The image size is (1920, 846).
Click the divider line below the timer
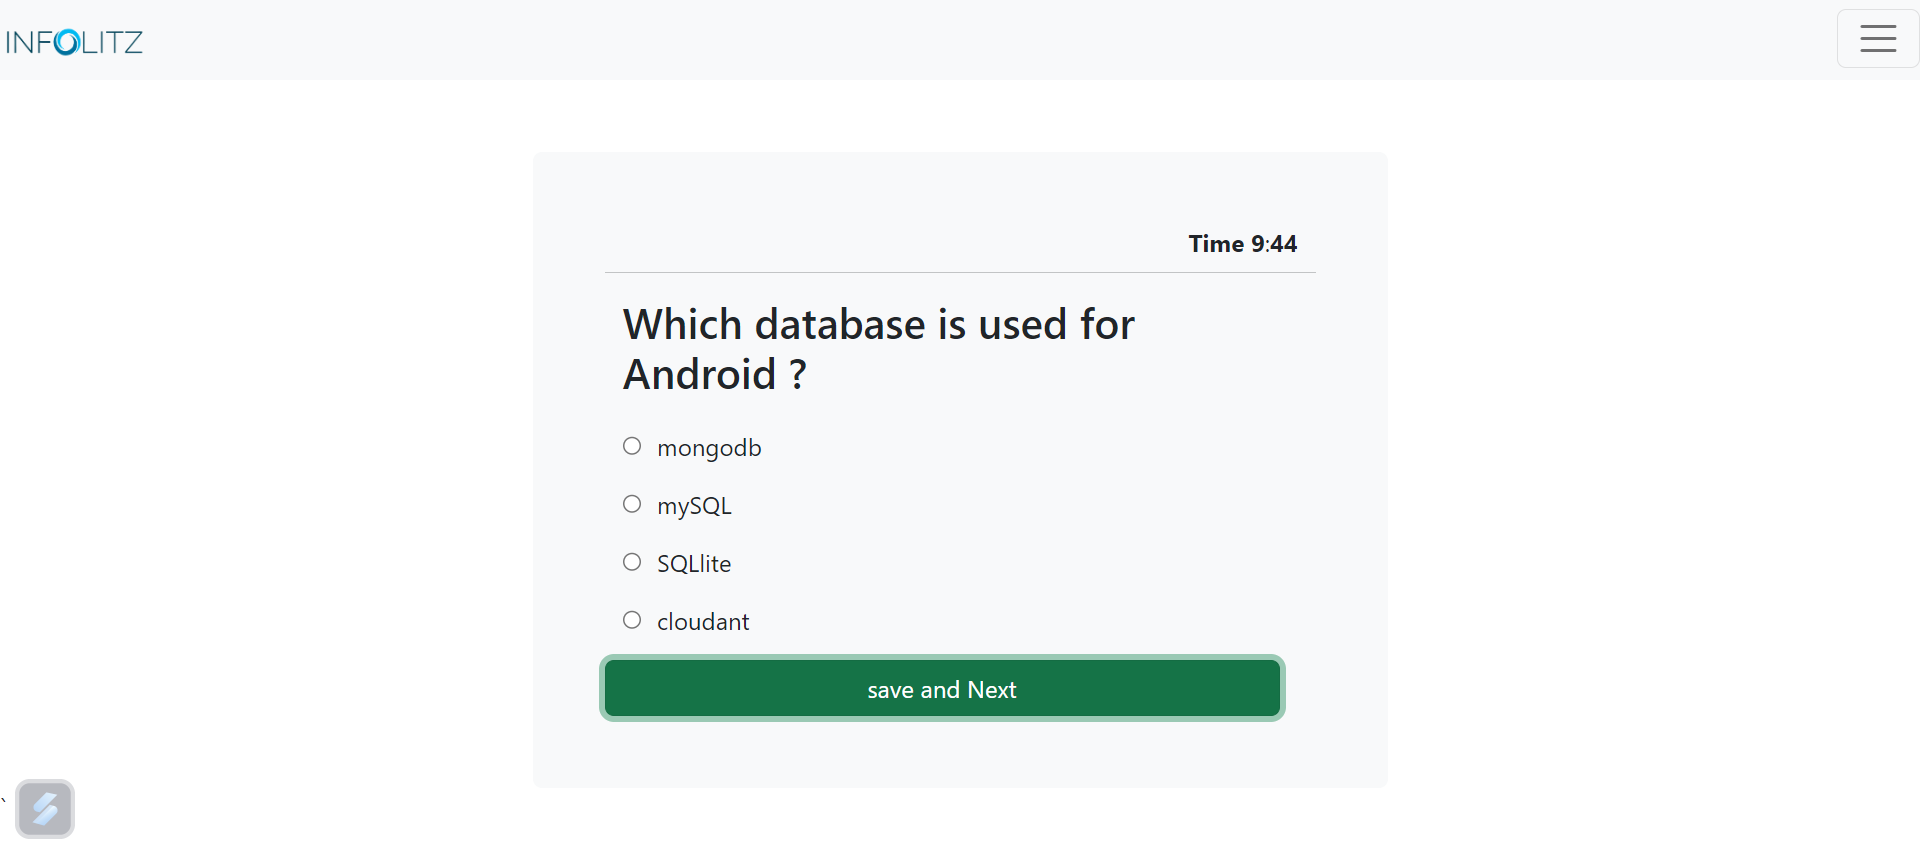pyautogui.click(x=960, y=272)
